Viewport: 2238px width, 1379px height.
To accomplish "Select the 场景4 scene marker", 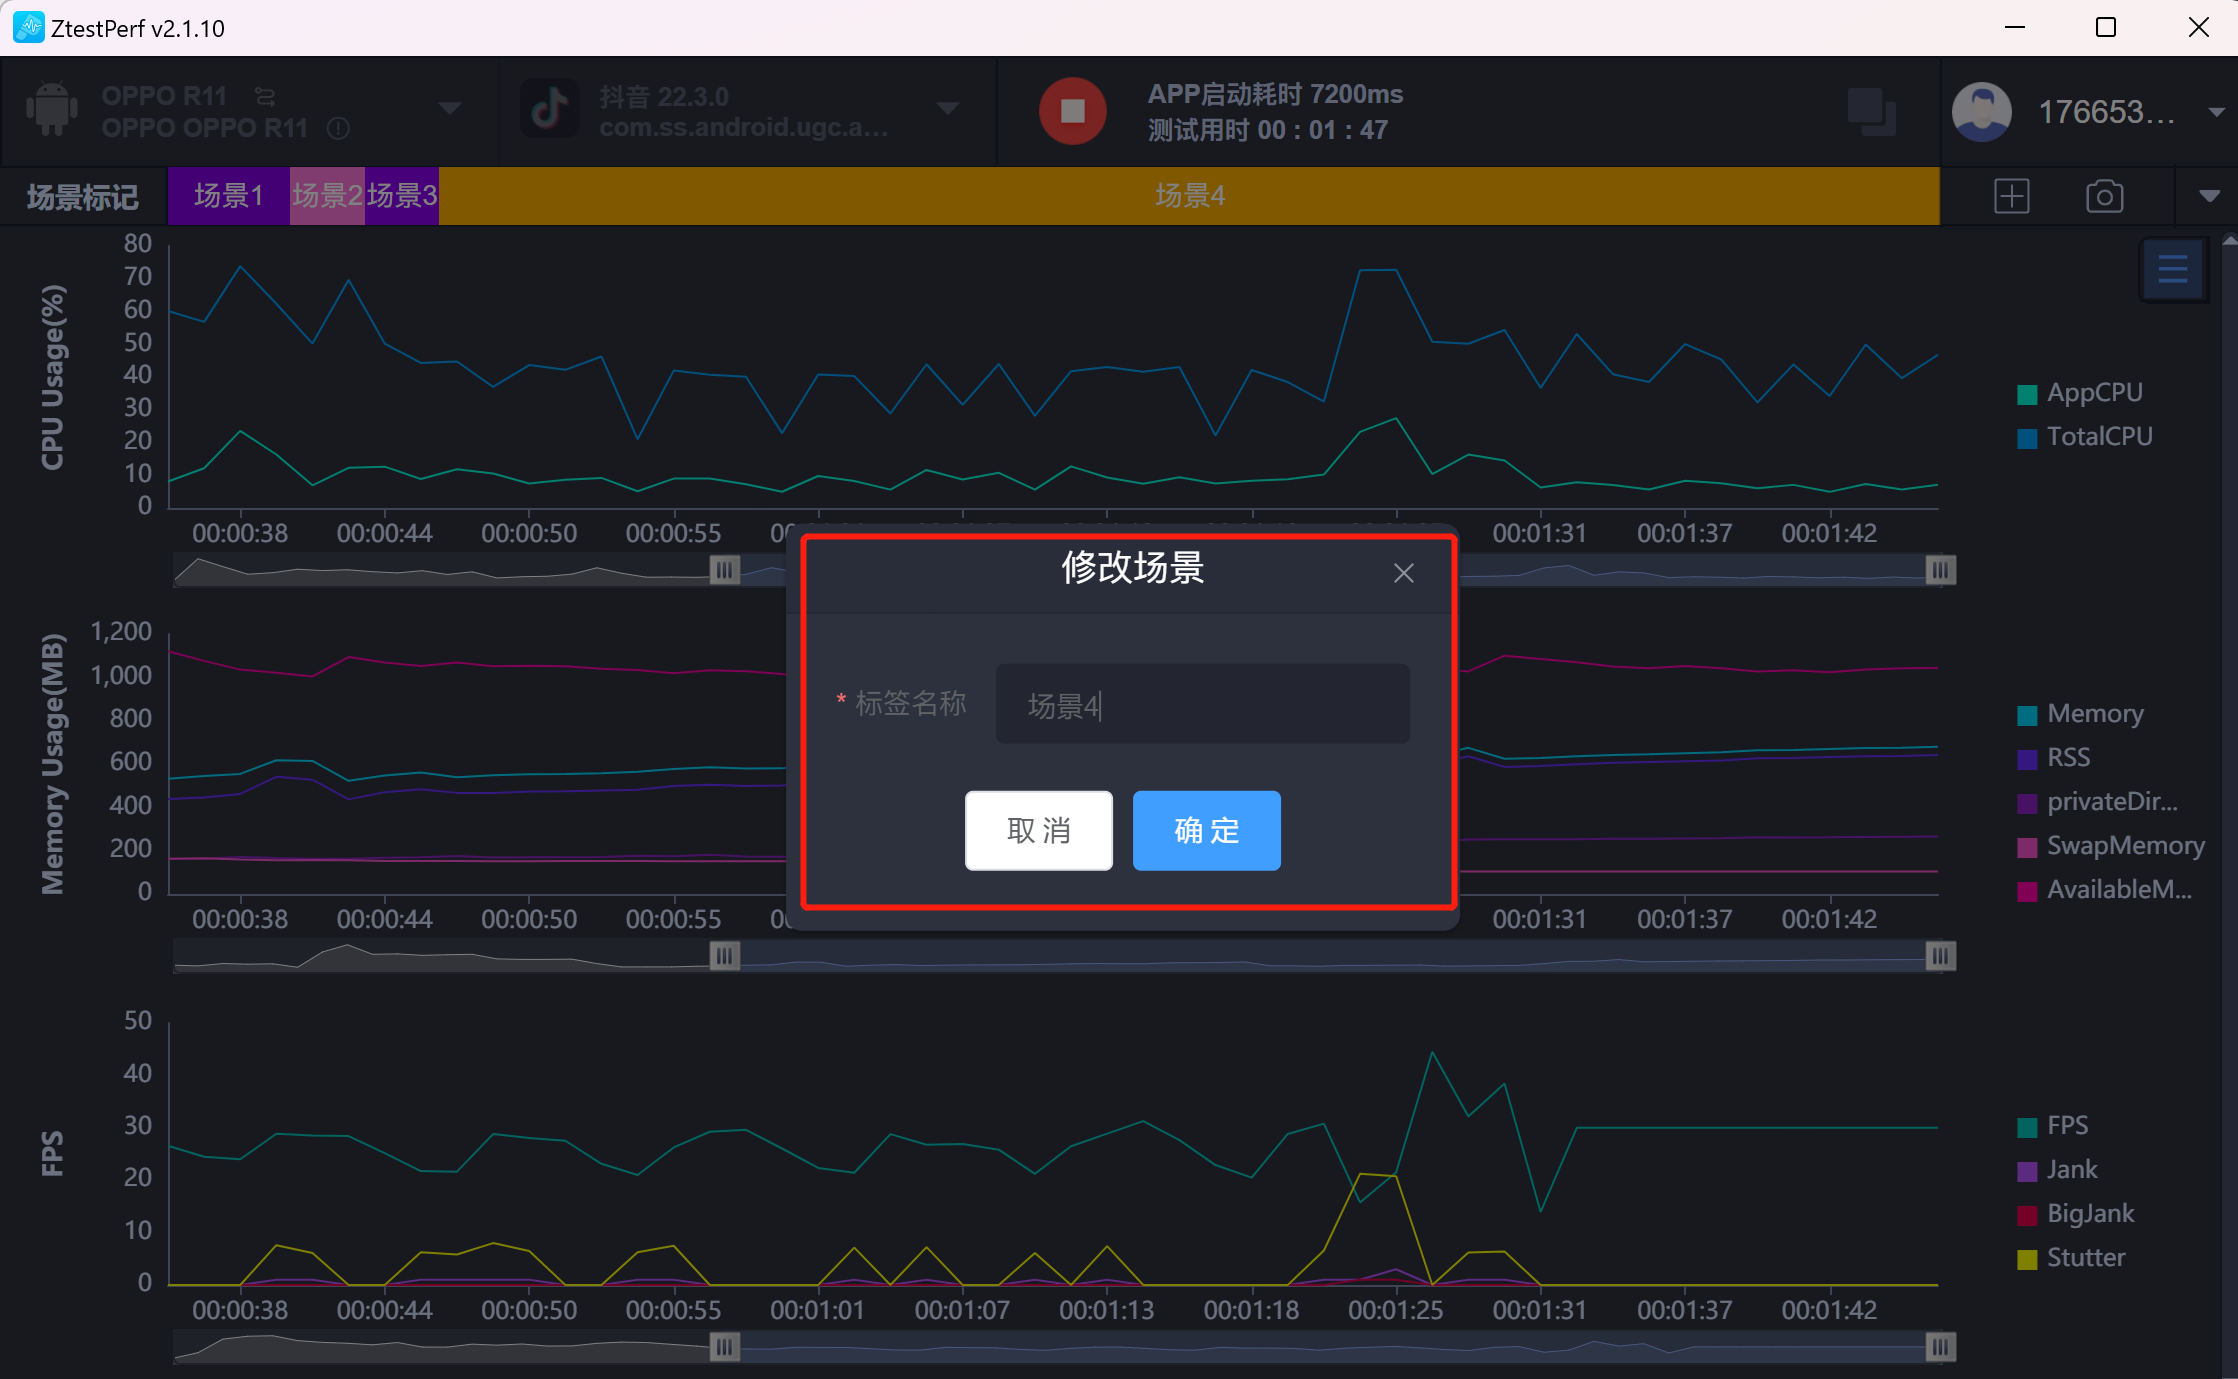I will point(1189,196).
